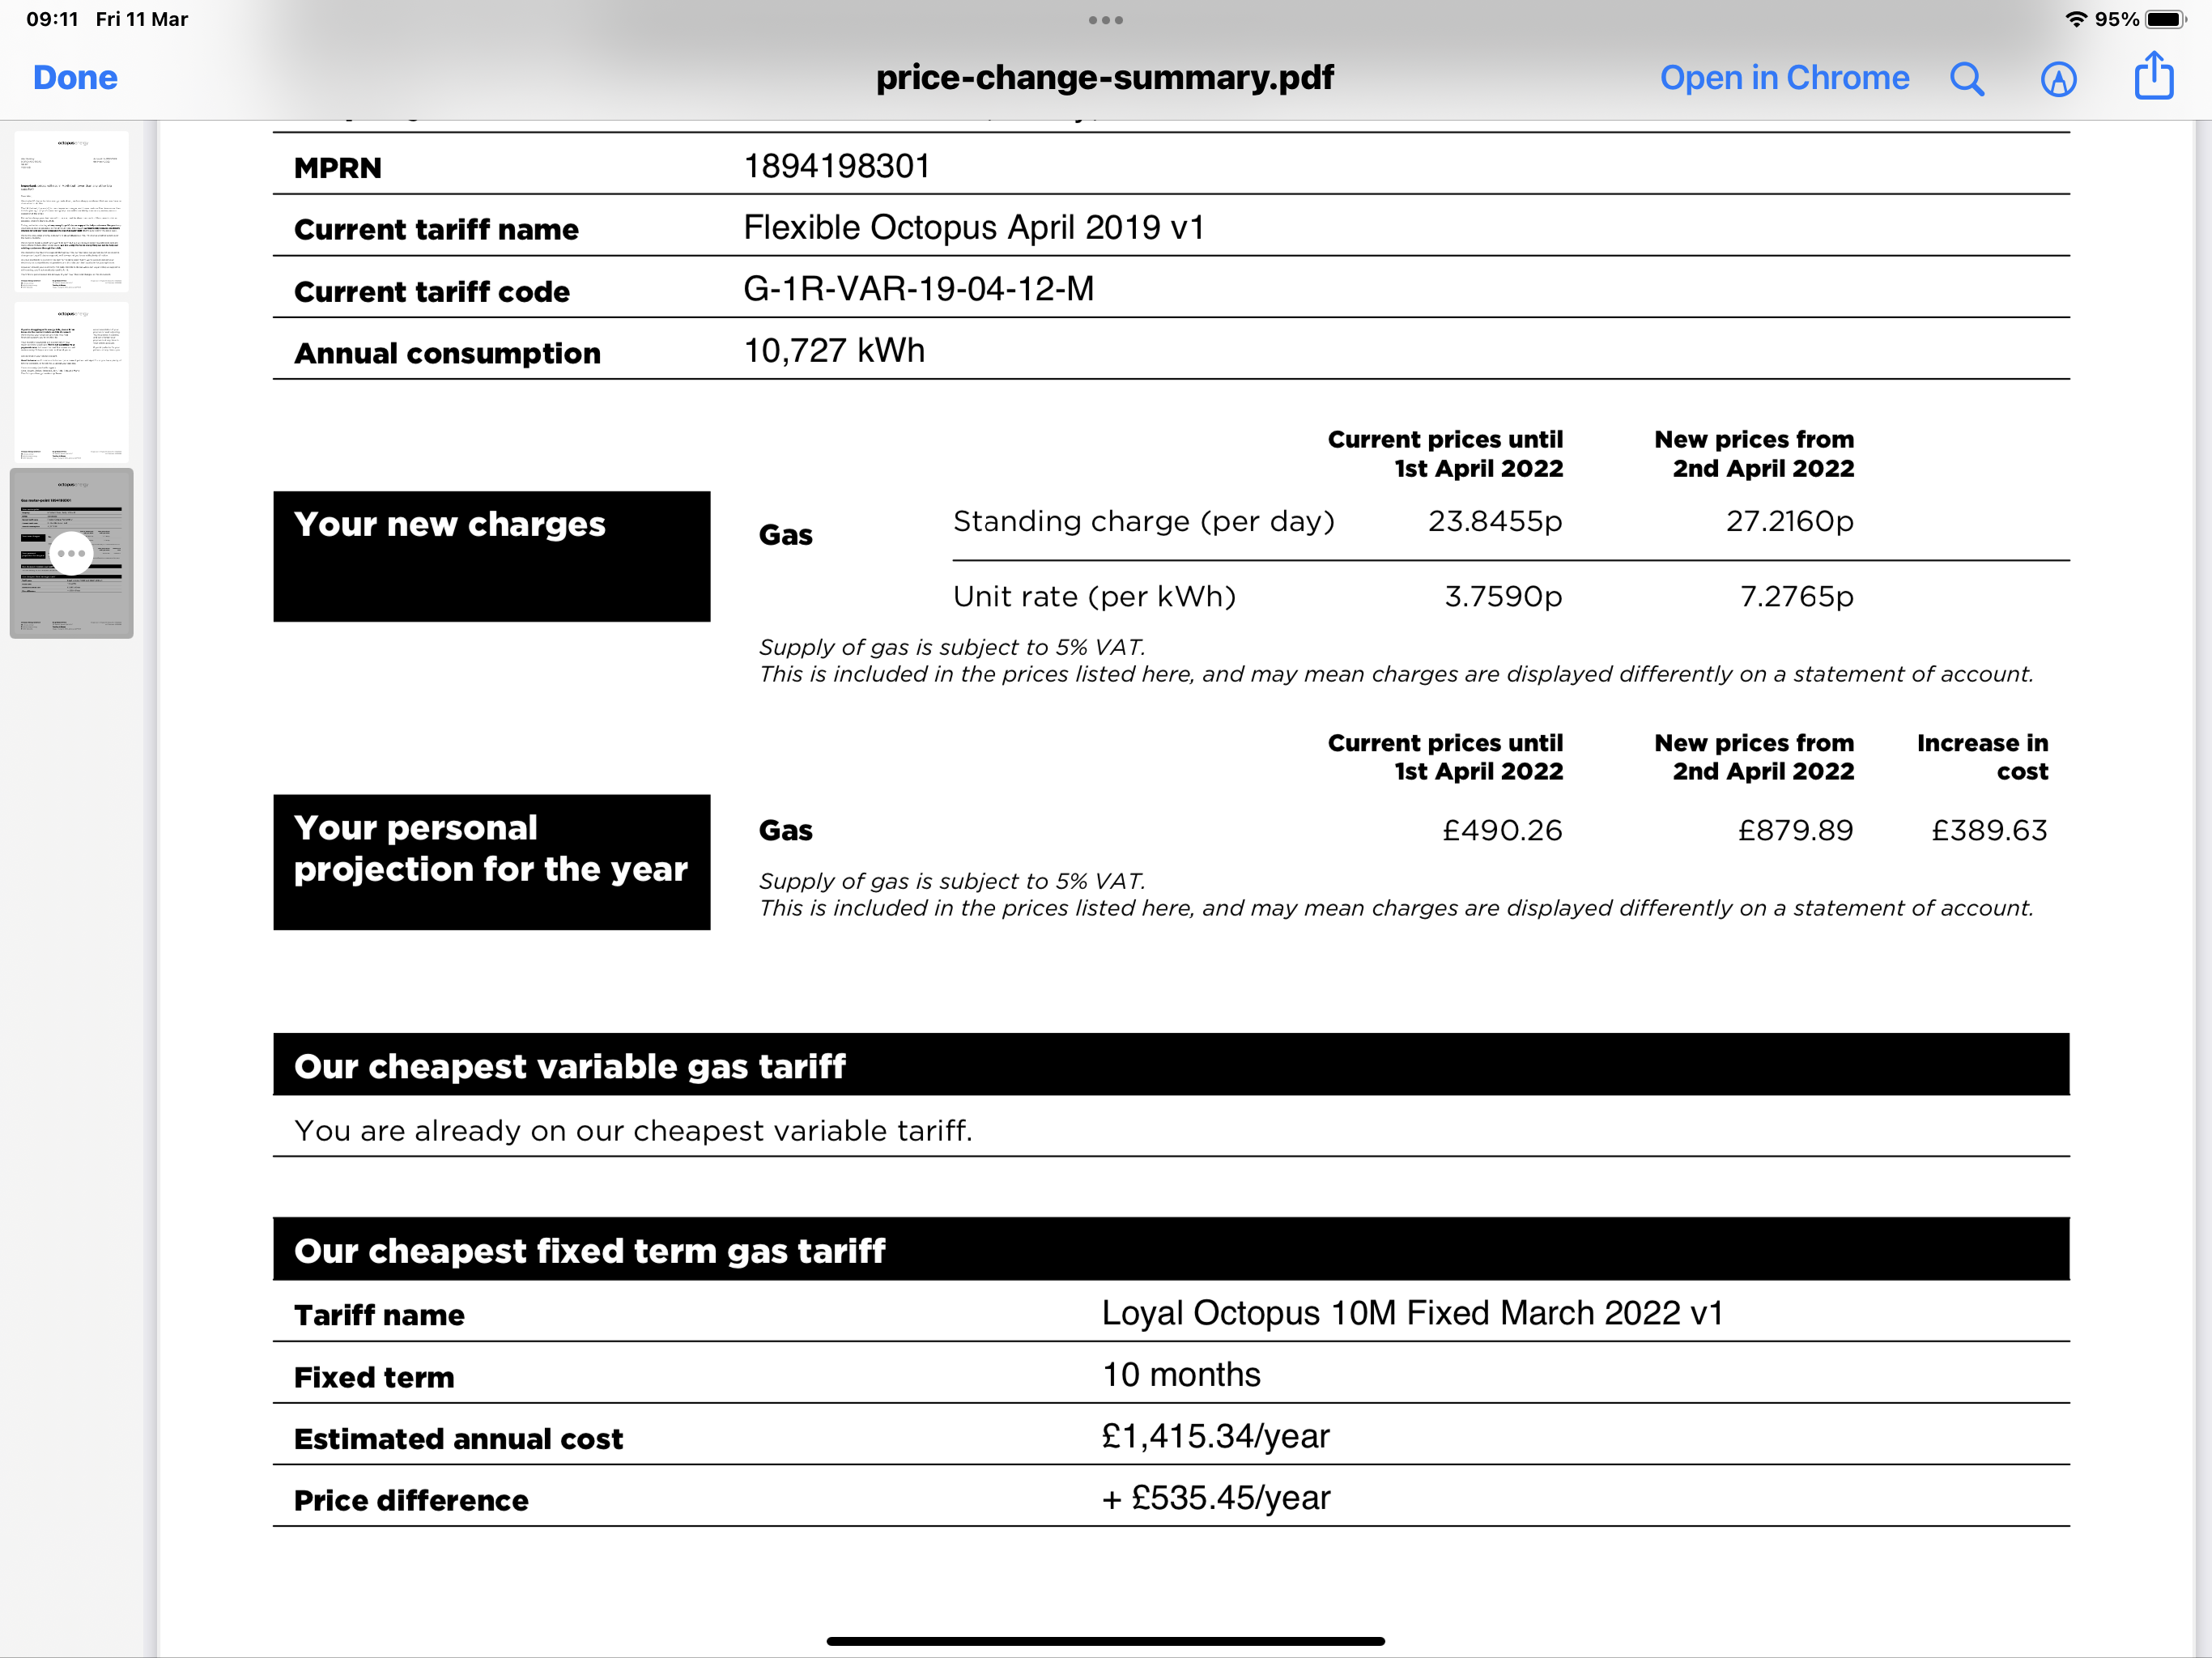The image size is (2212, 1658).
Task: Open the share sheet icon
Action: (x=2153, y=76)
